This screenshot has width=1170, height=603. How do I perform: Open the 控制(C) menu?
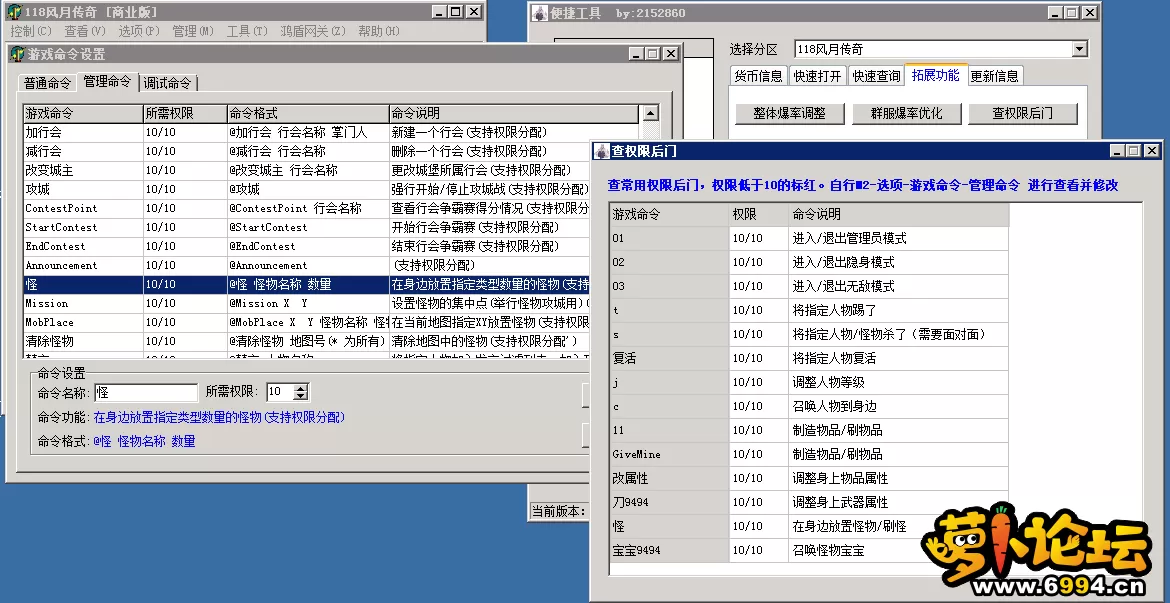point(31,31)
